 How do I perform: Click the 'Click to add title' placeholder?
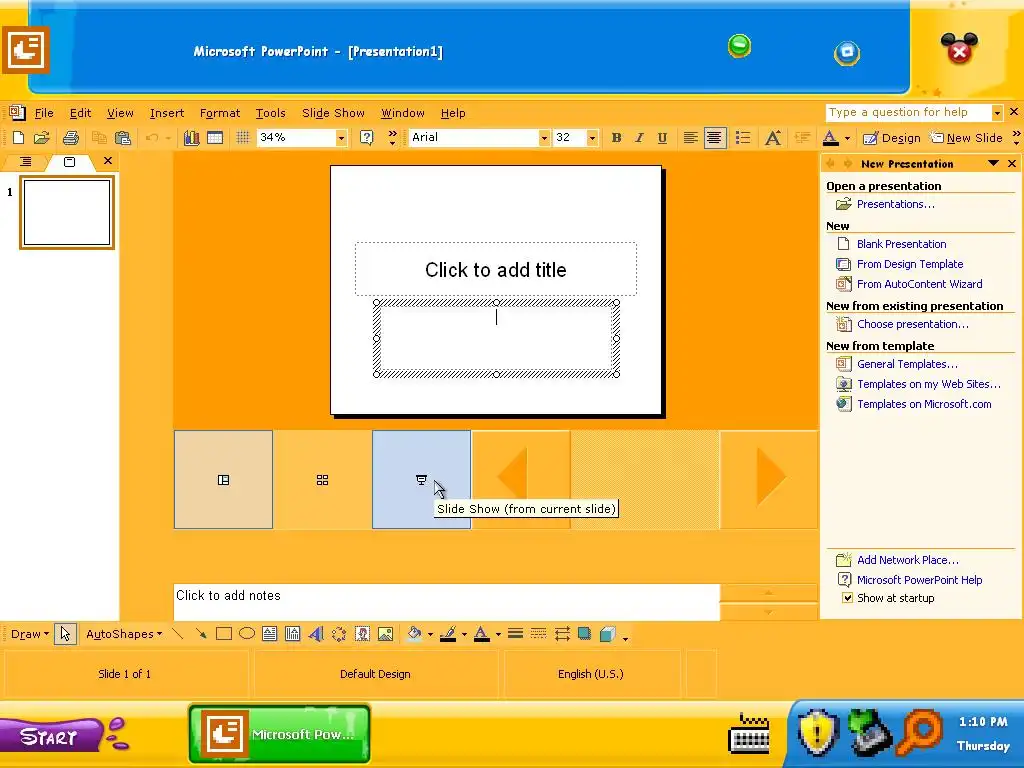[496, 269]
